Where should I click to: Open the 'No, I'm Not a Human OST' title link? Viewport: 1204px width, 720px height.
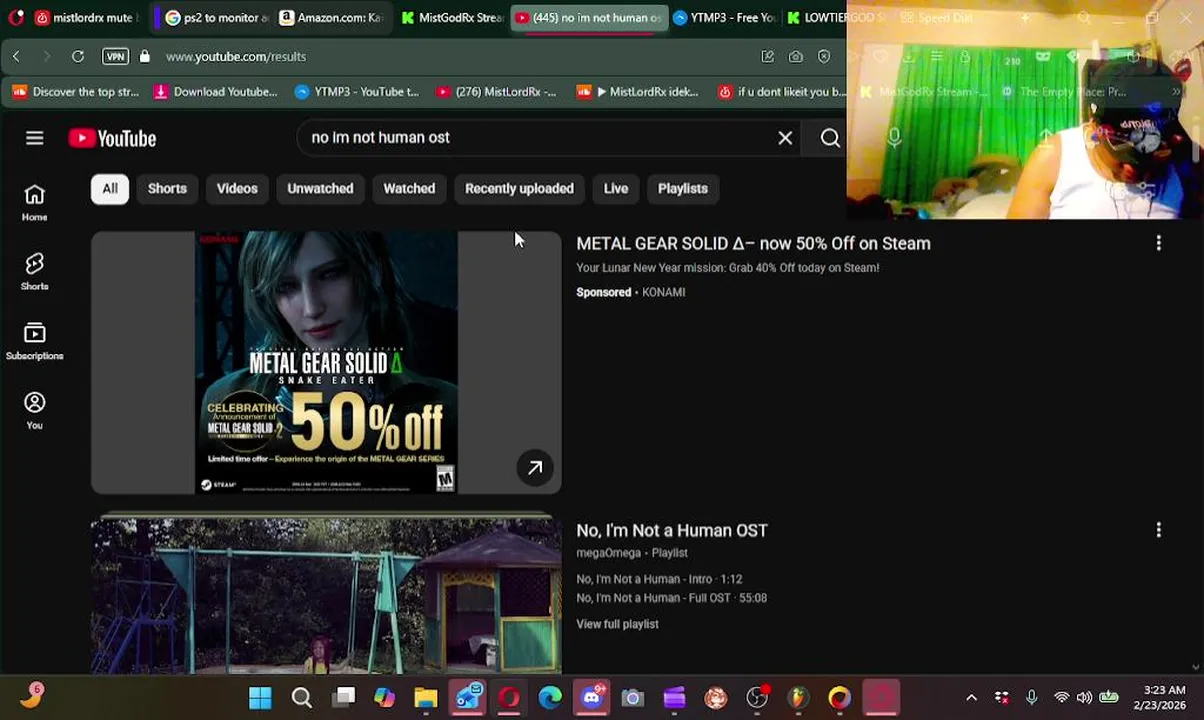[672, 530]
